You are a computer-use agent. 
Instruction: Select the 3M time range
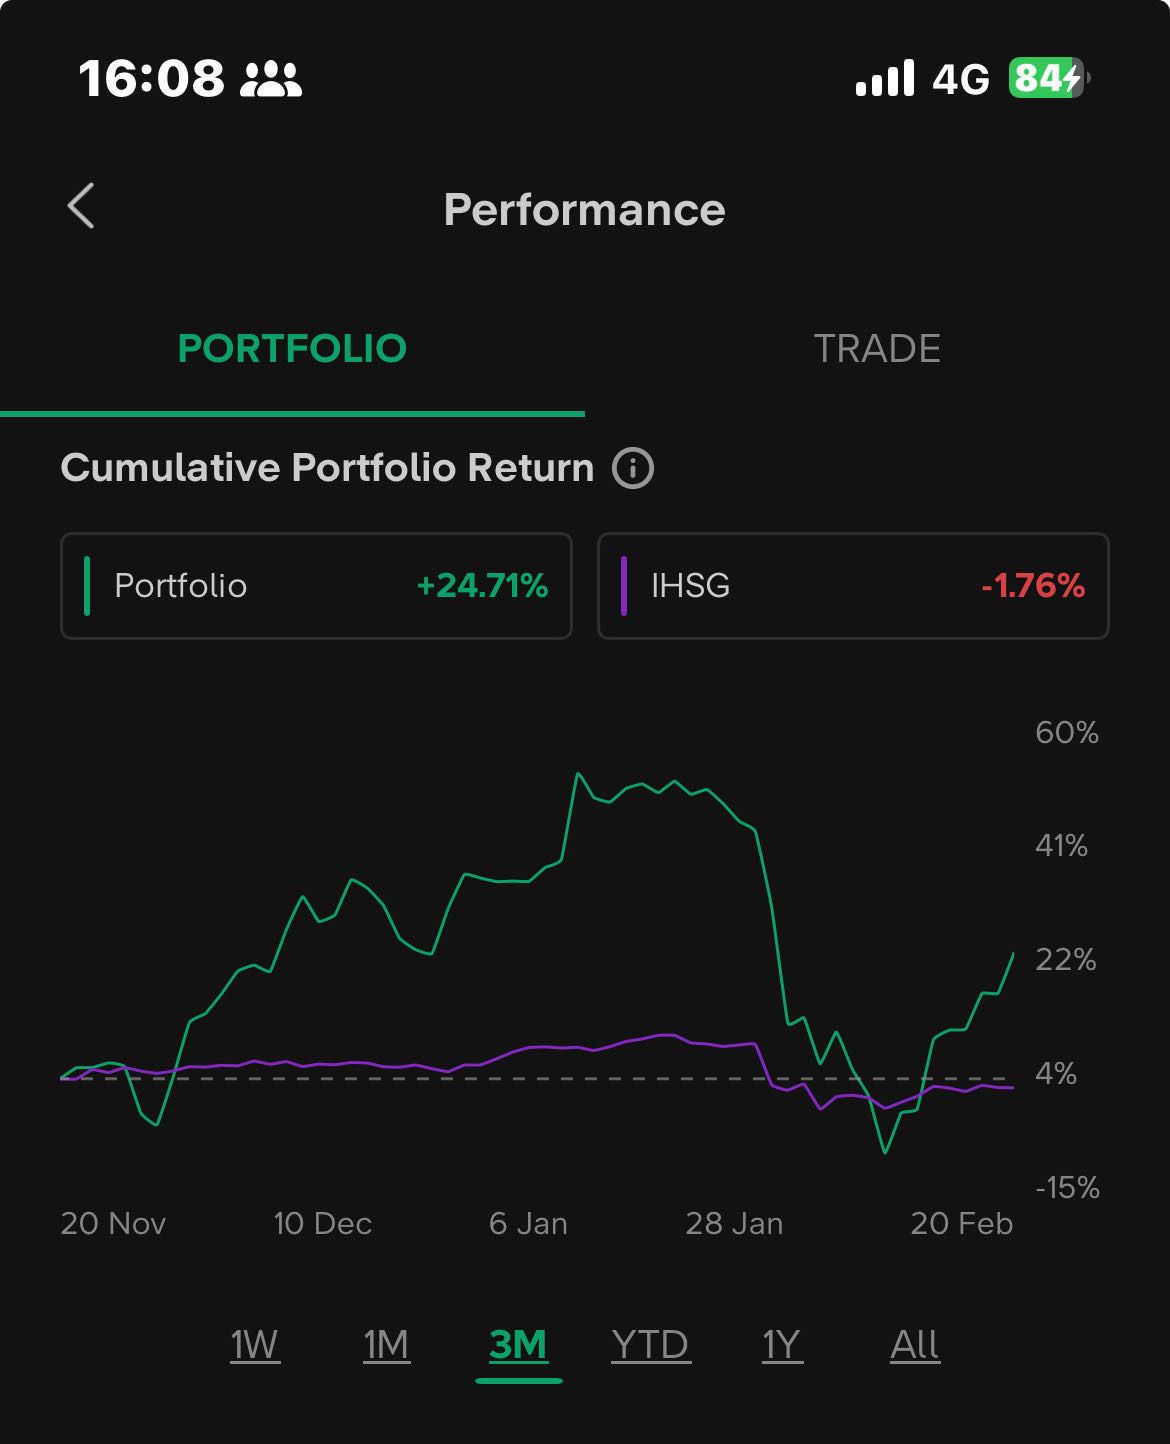click(x=518, y=1345)
